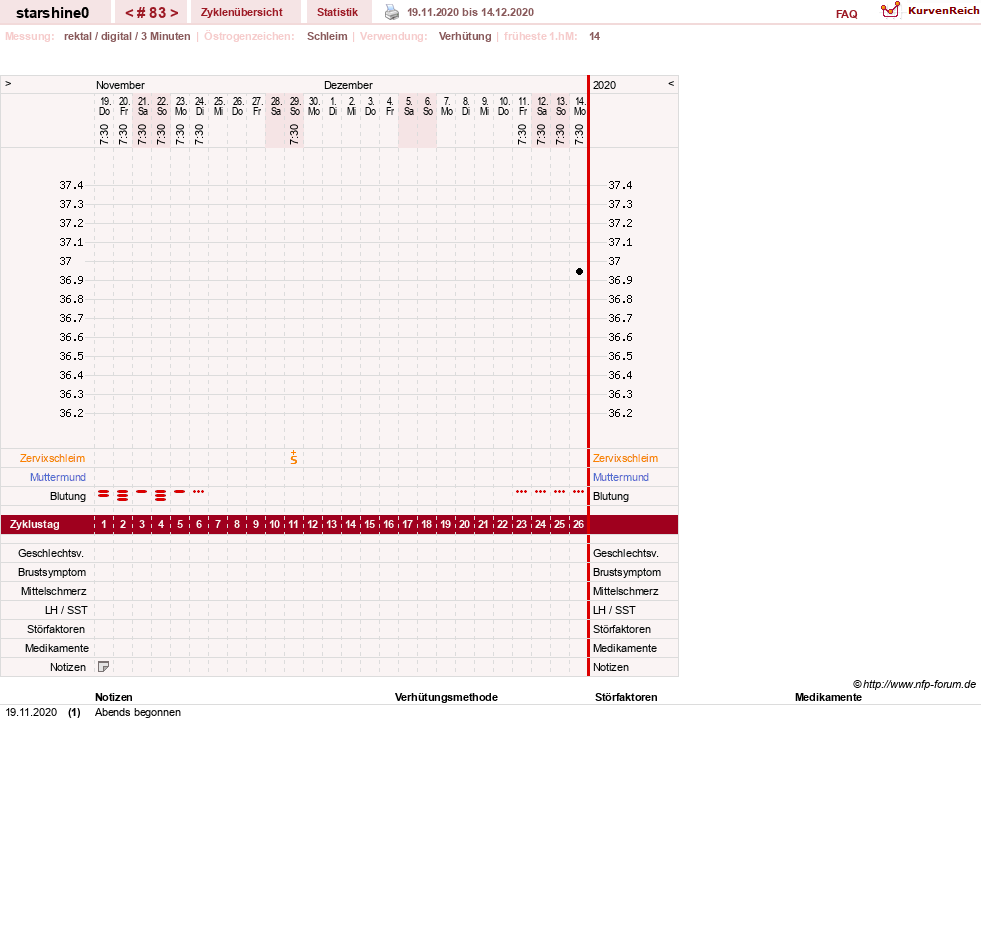Viewport: 981px width, 936px height.
Task: Open the KurvenReich logo link
Action: 930,11
